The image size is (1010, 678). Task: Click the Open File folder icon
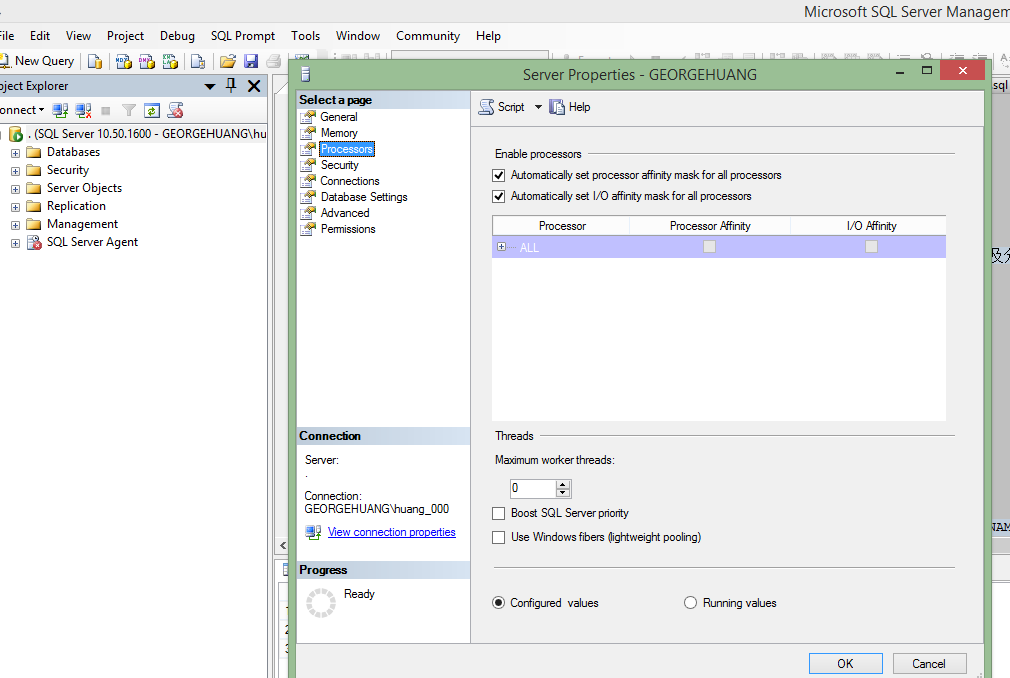(x=227, y=61)
